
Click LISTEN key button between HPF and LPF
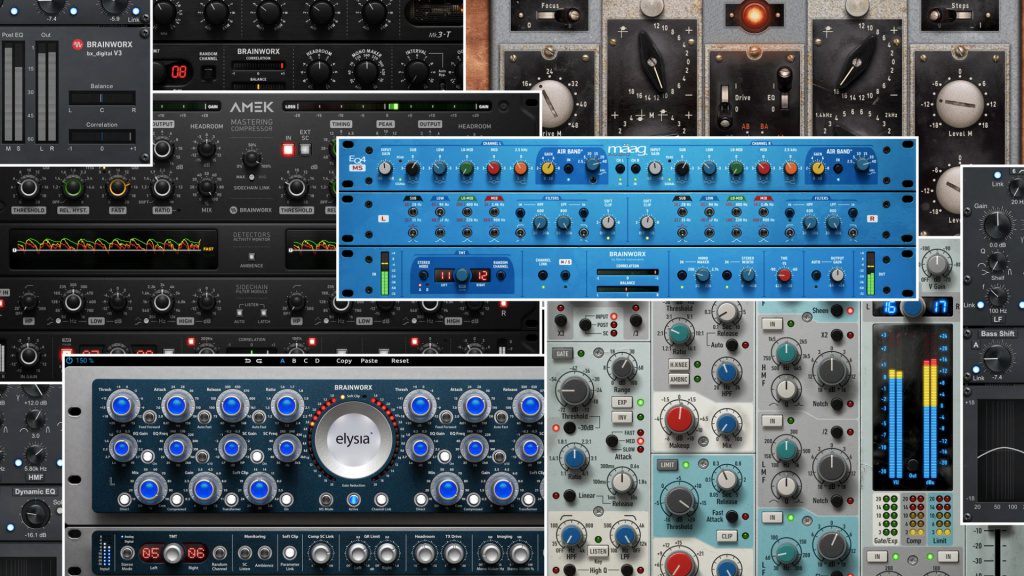coord(598,551)
